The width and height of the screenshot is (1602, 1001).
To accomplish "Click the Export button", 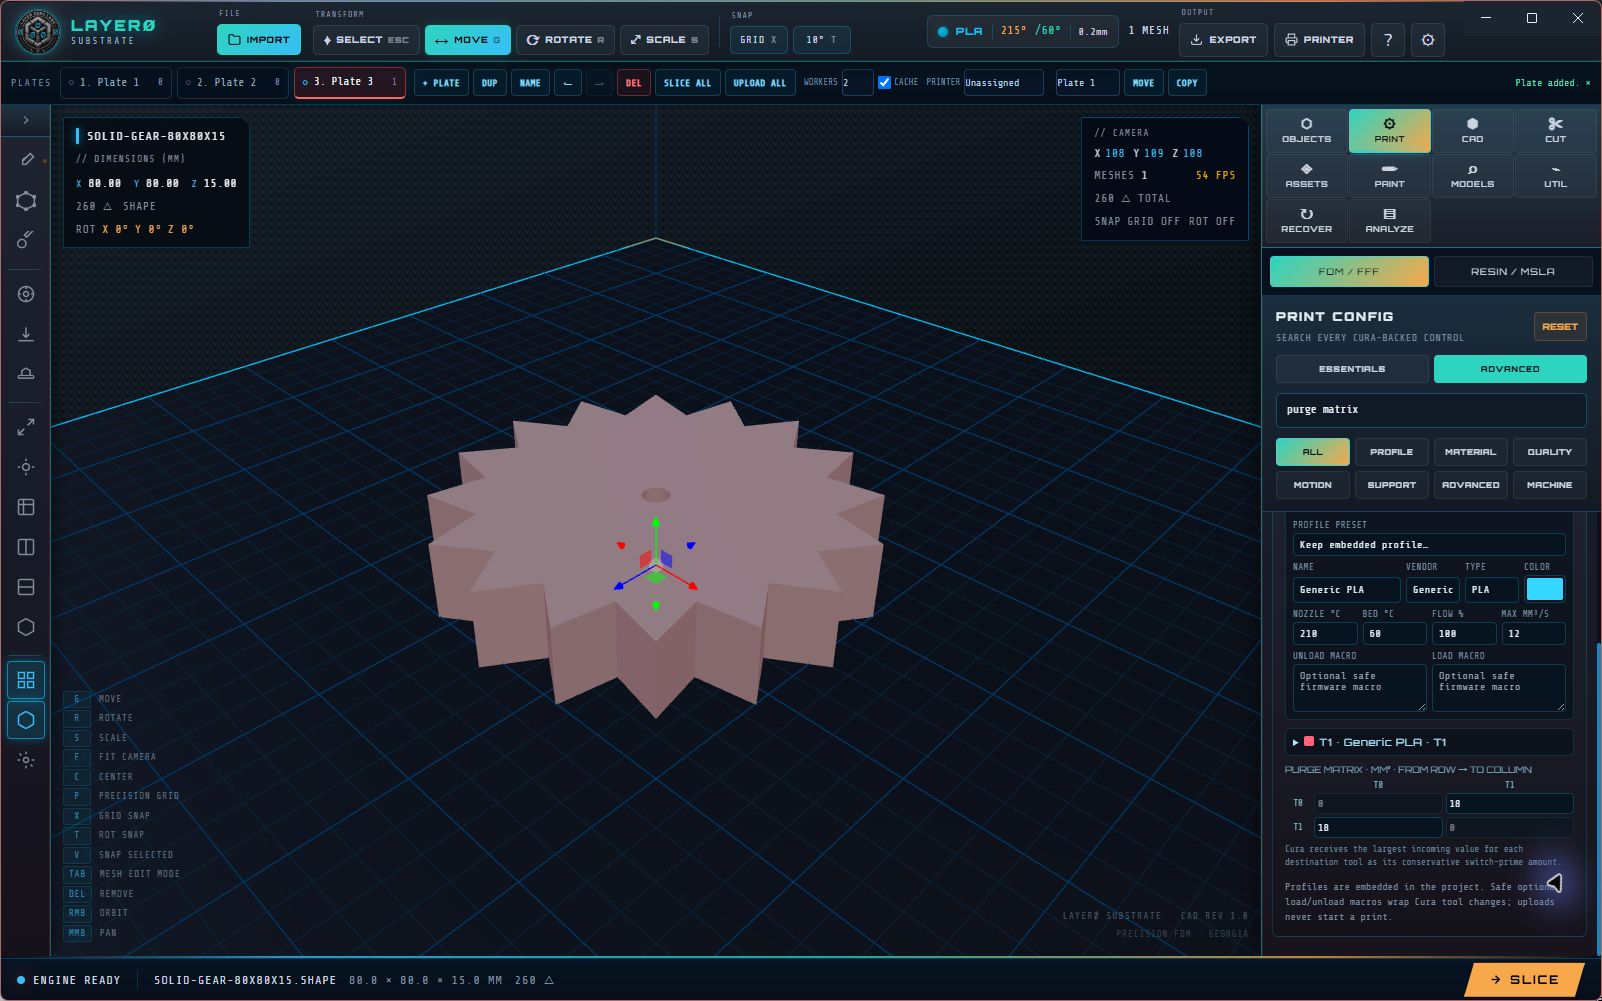I will click(x=1223, y=40).
